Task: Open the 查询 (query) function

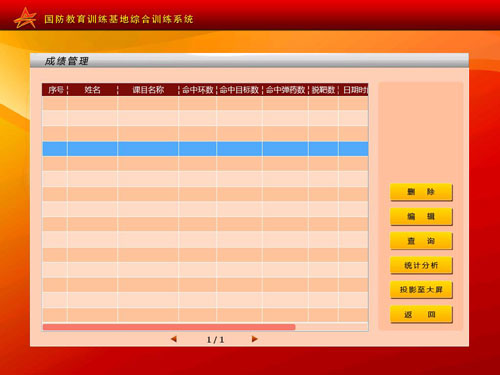Action: [x=421, y=241]
